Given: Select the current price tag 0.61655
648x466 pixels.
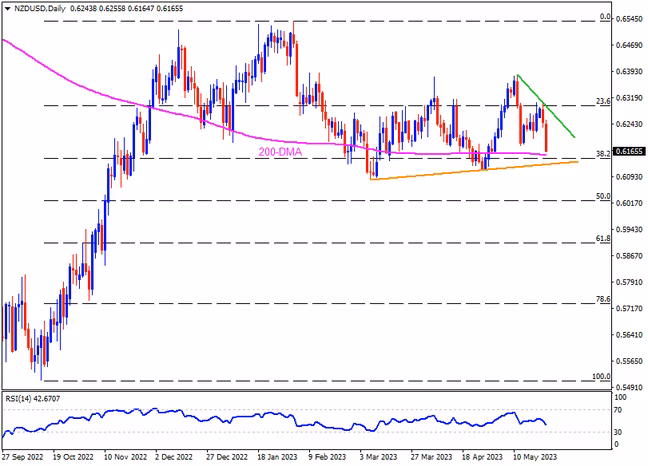Looking at the screenshot, I should [x=629, y=152].
